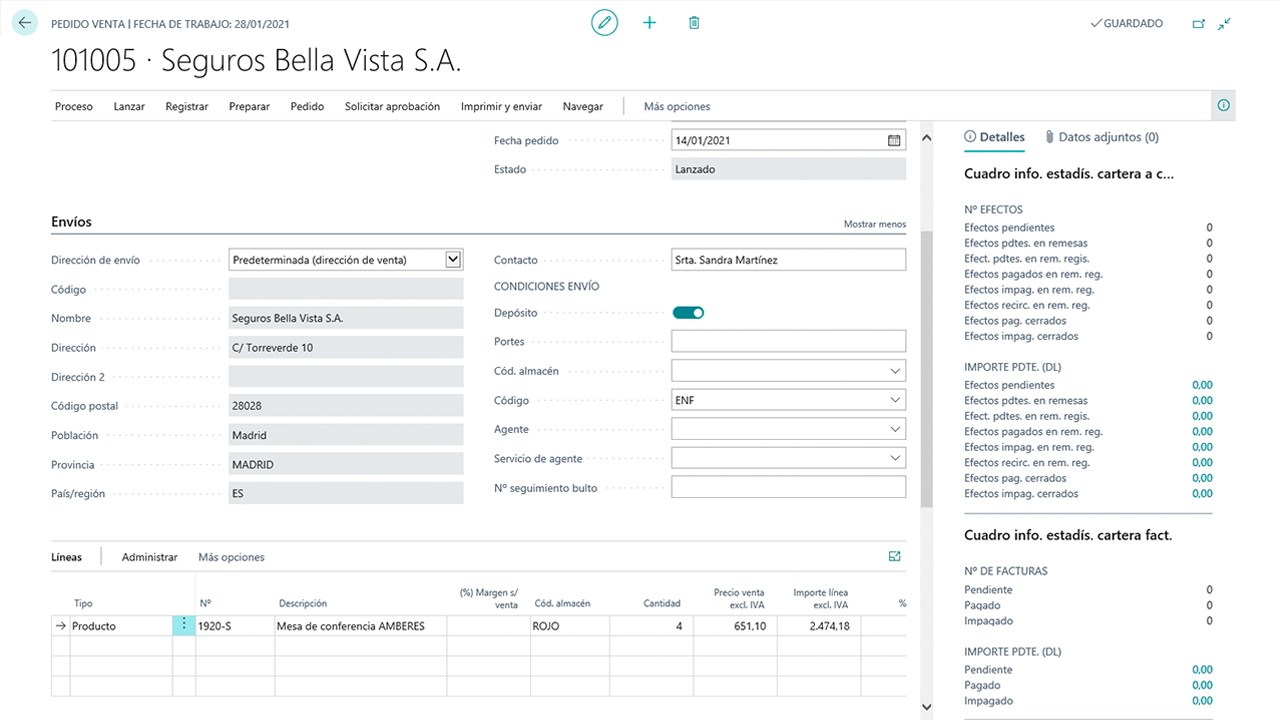The height and width of the screenshot is (720, 1280).
Task: Toggle the Depósito switch
Action: 688,313
